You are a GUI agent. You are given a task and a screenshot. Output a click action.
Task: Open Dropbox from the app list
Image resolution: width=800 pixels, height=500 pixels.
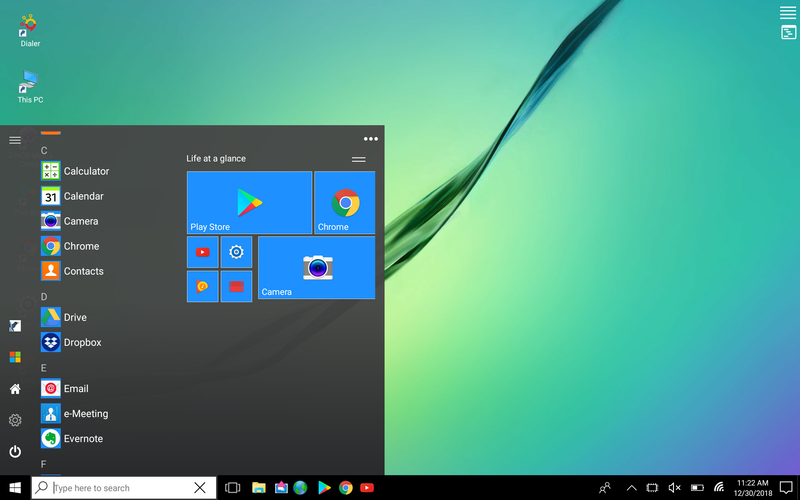[x=71, y=342]
